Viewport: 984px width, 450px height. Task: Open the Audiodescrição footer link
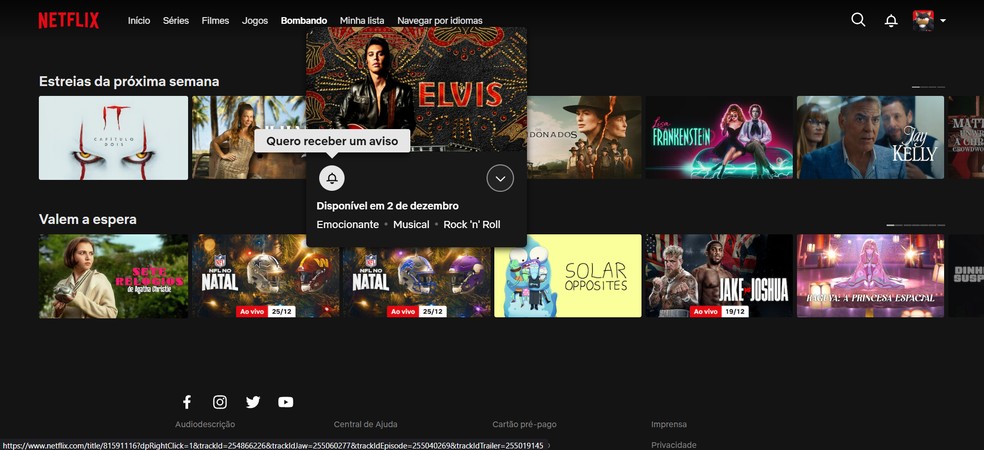tap(205, 424)
